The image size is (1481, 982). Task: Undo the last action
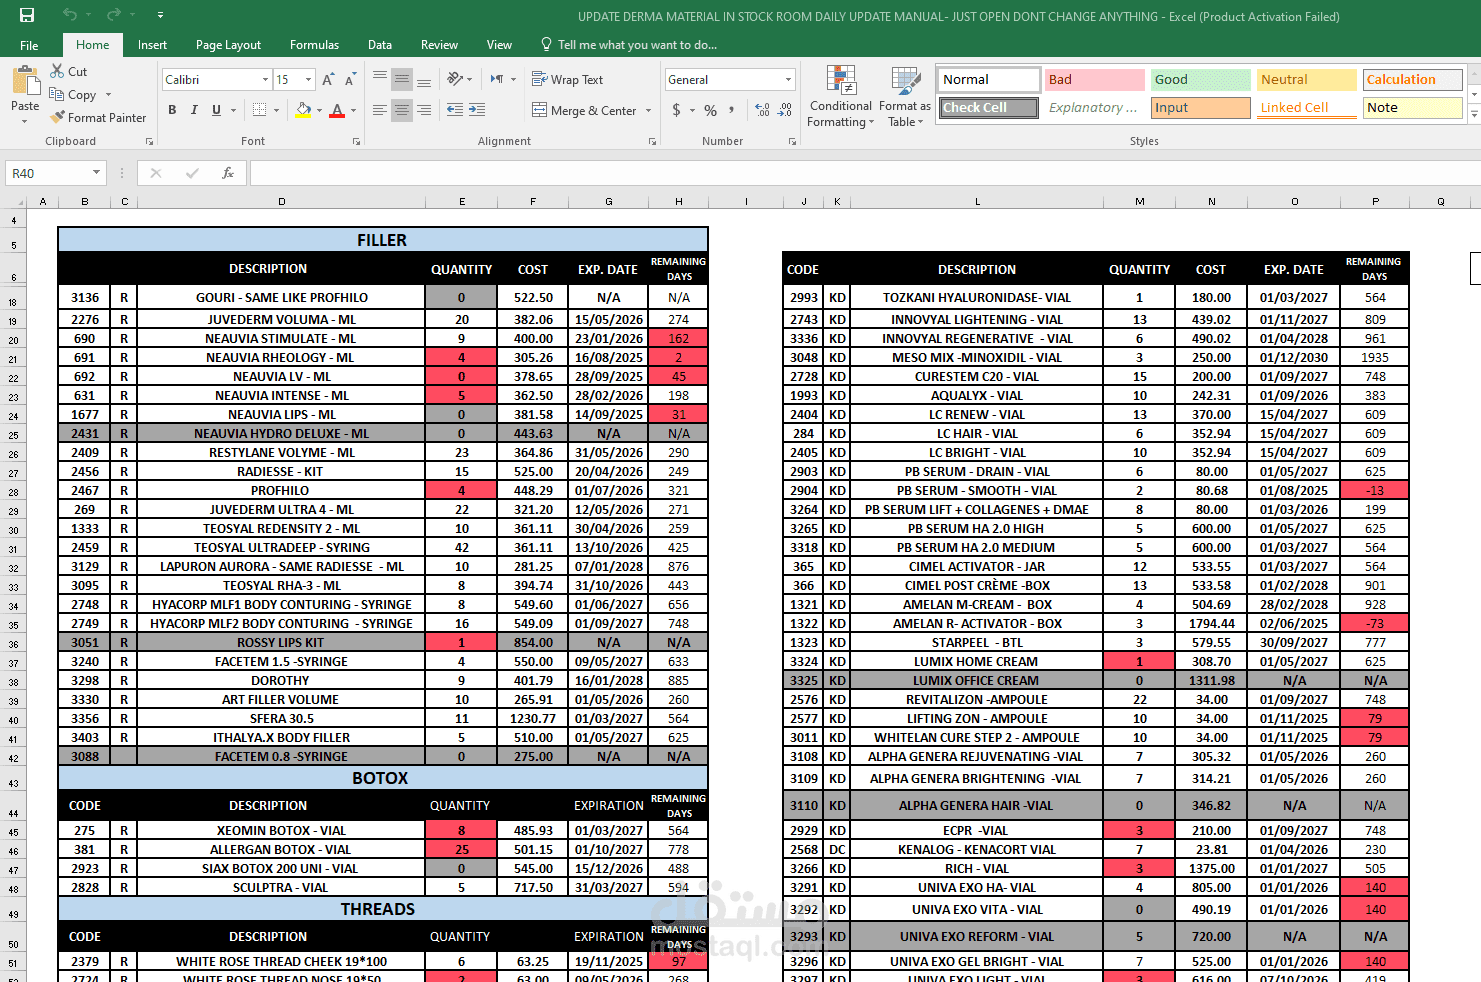[69, 15]
